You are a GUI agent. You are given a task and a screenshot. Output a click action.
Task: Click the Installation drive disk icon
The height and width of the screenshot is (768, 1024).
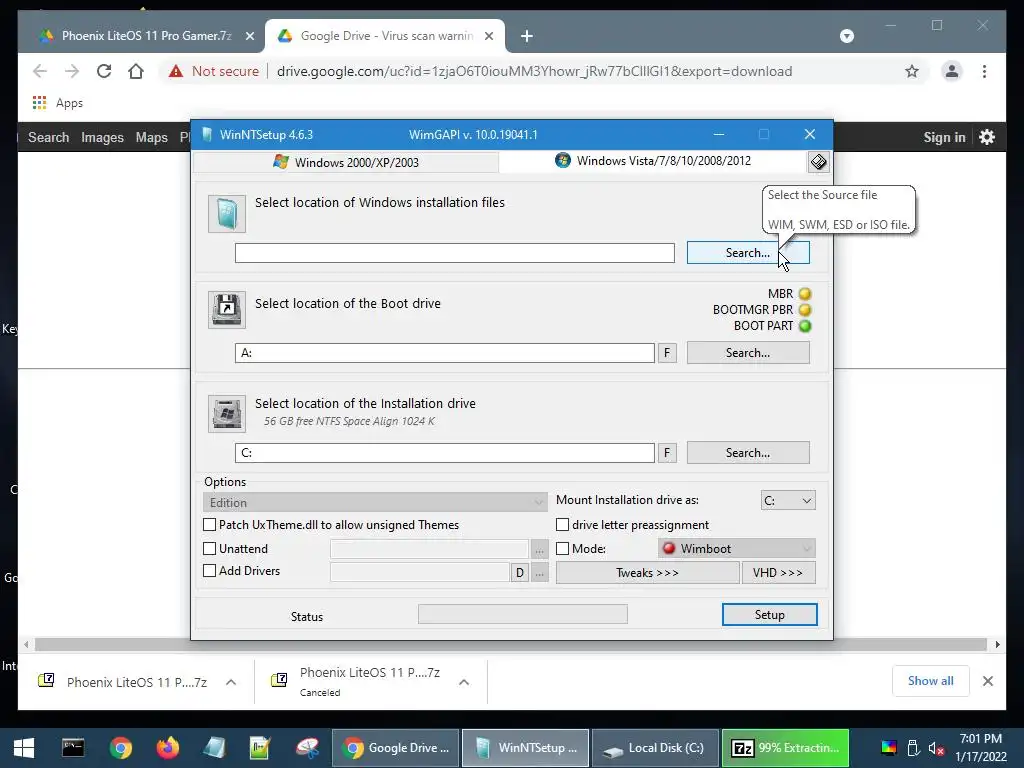(227, 413)
